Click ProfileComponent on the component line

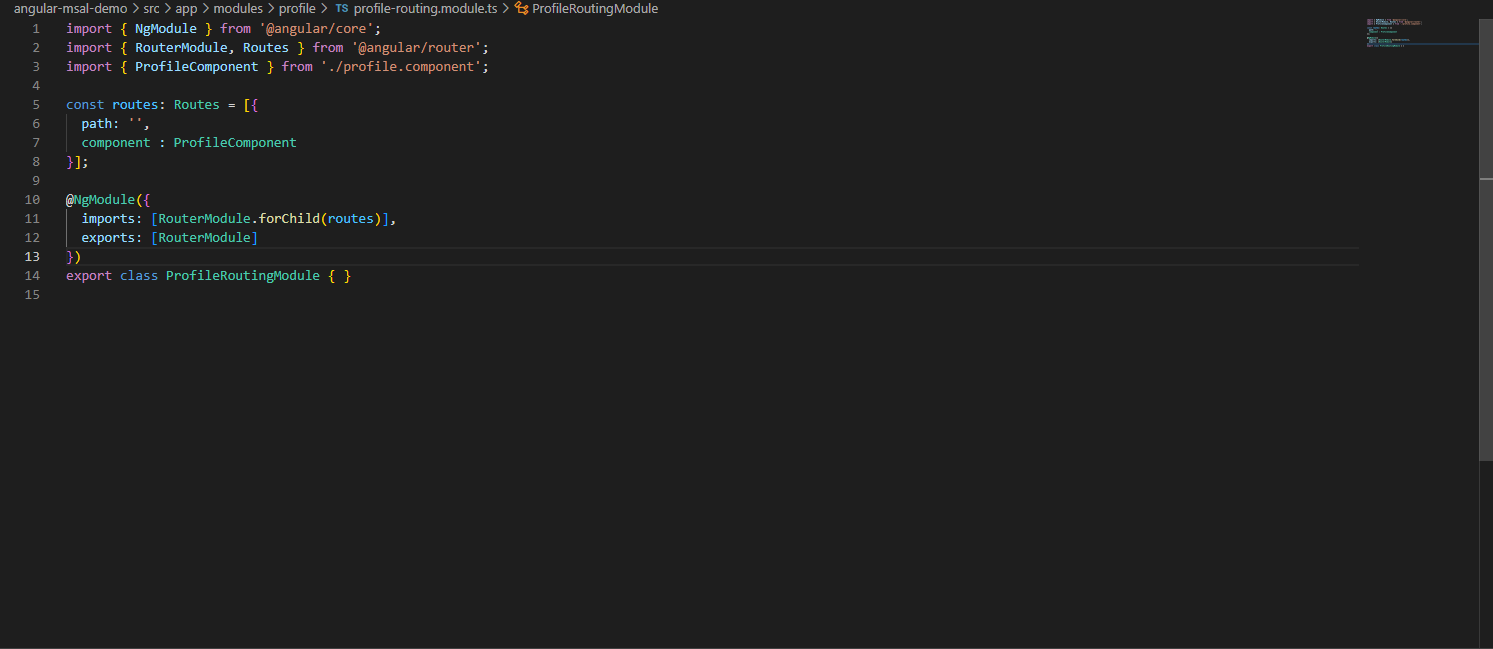coord(235,143)
